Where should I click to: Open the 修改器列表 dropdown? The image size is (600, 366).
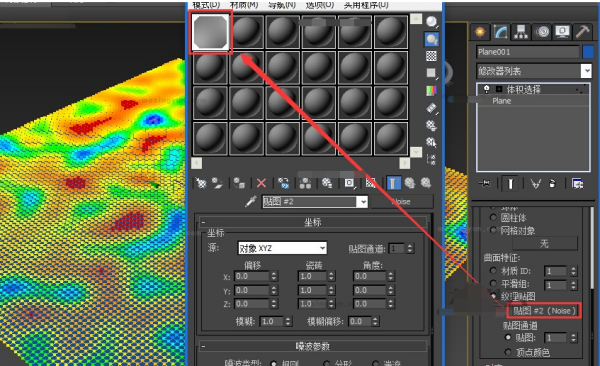pos(586,71)
